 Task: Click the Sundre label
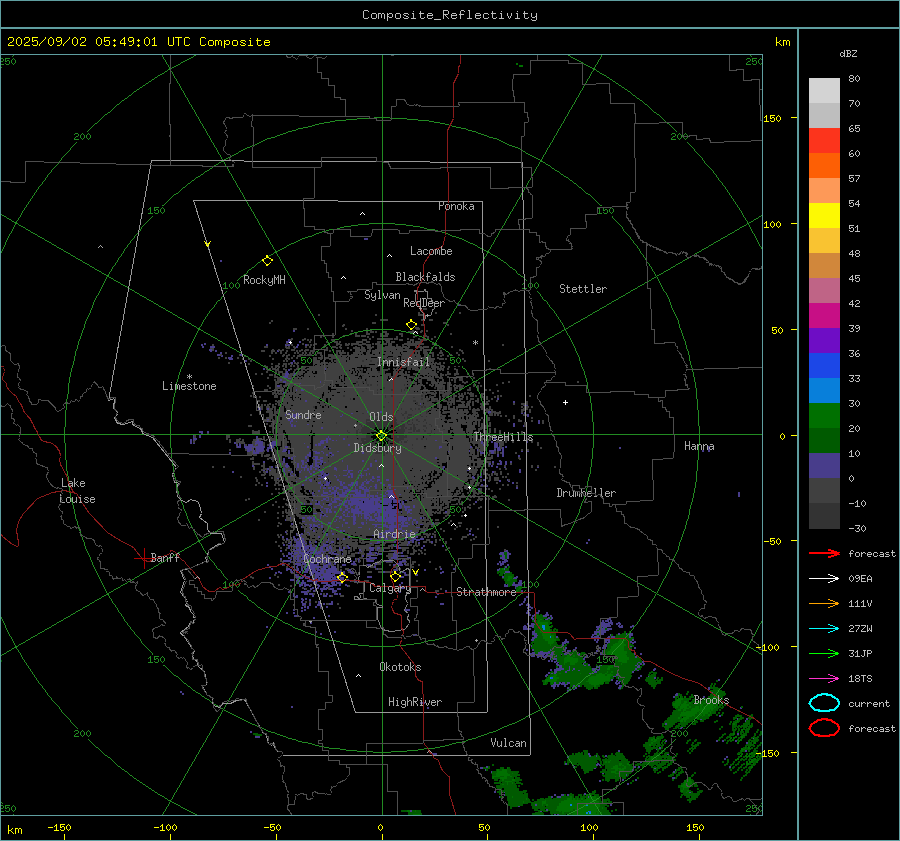[303, 414]
